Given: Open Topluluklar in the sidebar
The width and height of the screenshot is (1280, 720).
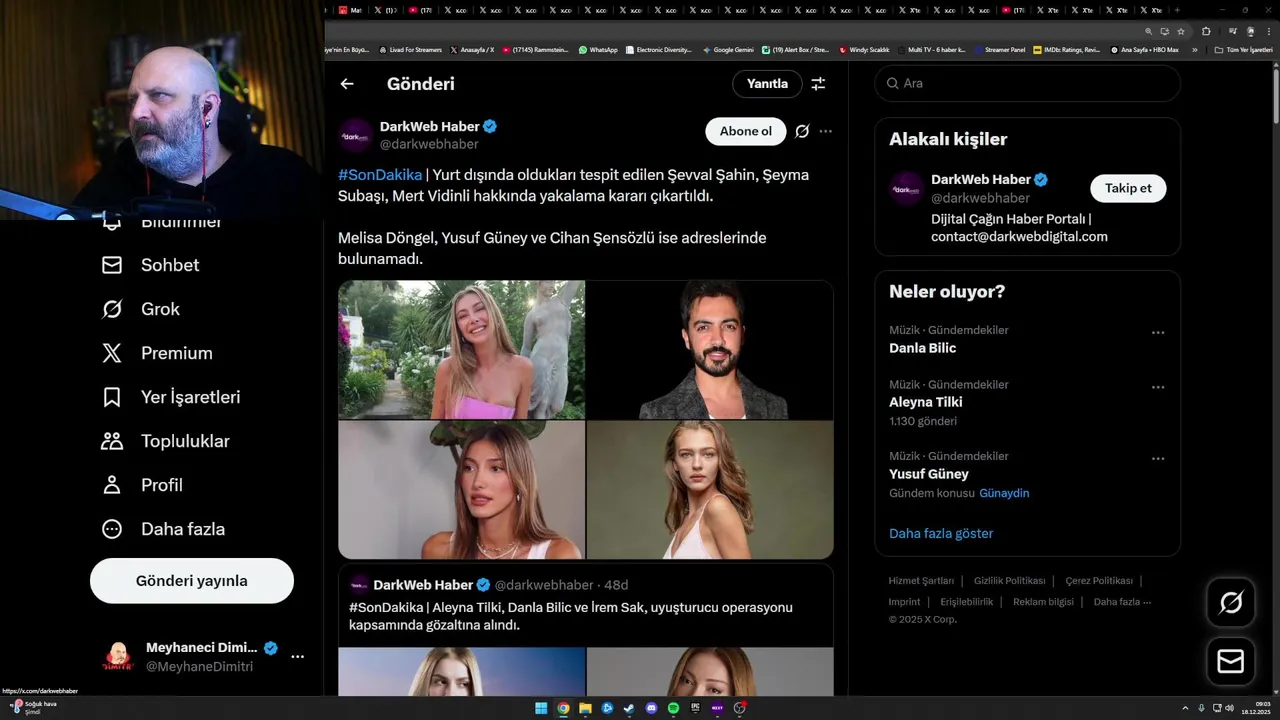Looking at the screenshot, I should click(165, 441).
